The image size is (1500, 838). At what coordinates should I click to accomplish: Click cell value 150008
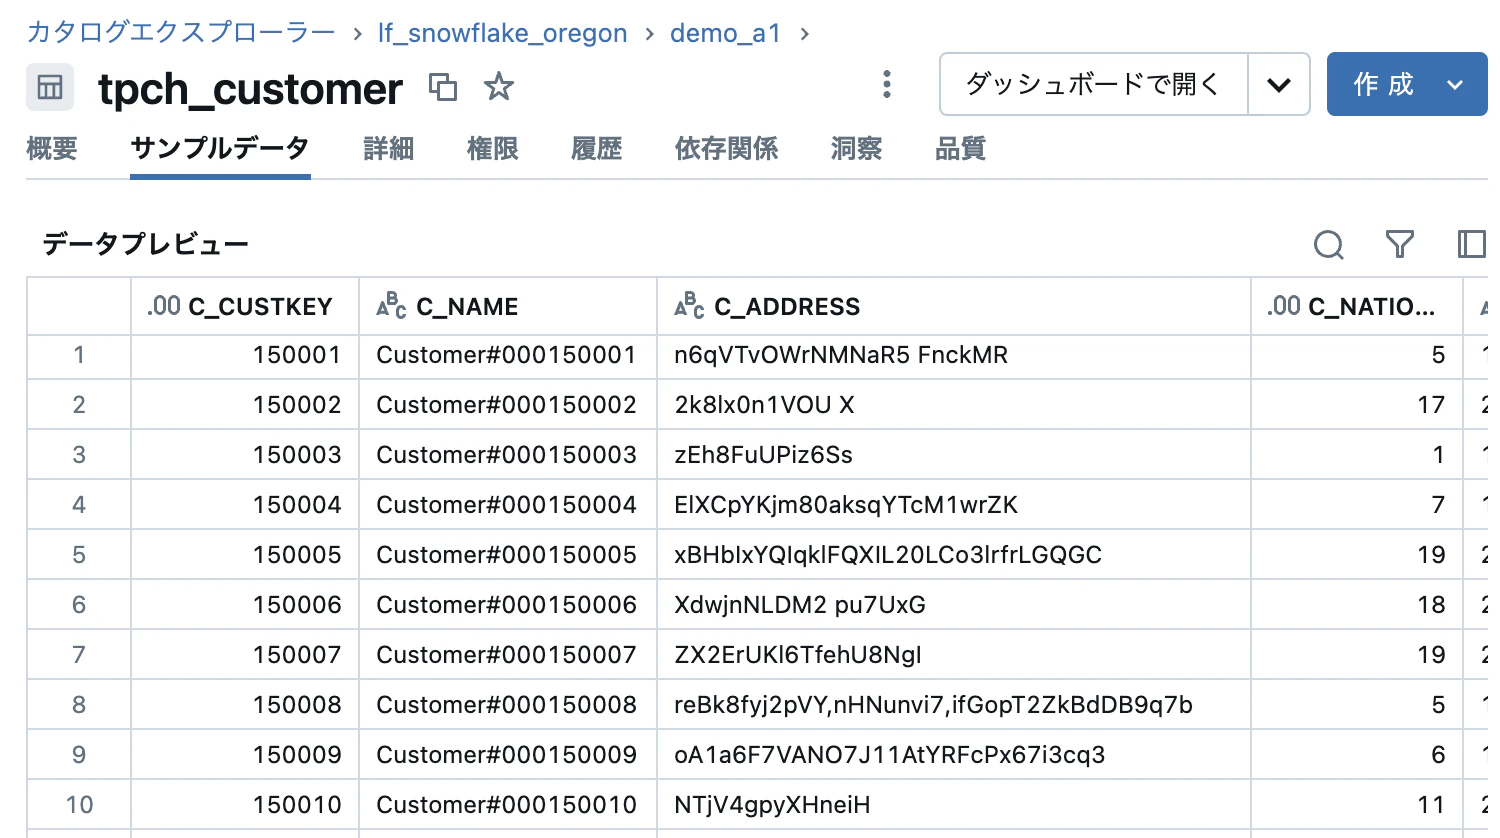point(297,705)
